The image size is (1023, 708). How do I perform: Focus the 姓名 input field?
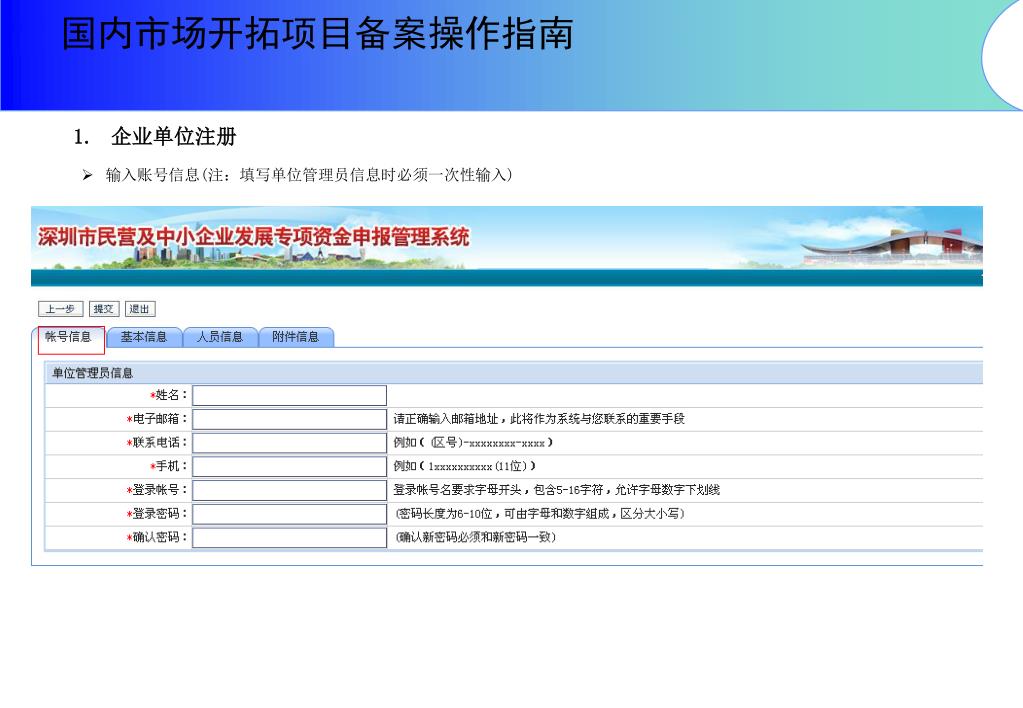pos(290,395)
